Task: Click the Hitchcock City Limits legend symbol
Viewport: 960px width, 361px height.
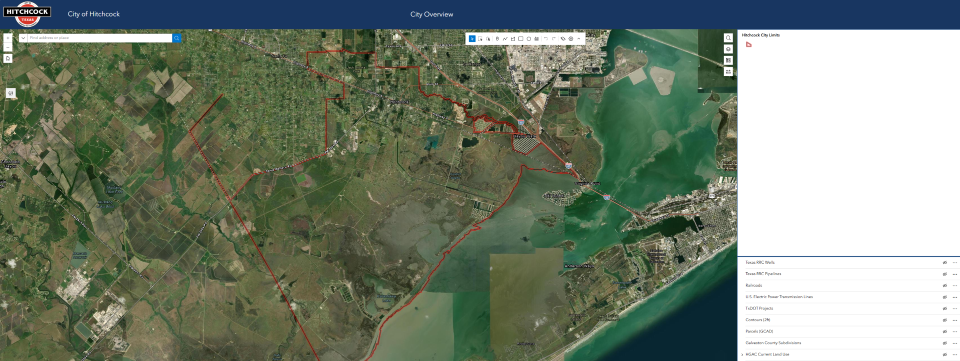Action: pyautogui.click(x=749, y=45)
